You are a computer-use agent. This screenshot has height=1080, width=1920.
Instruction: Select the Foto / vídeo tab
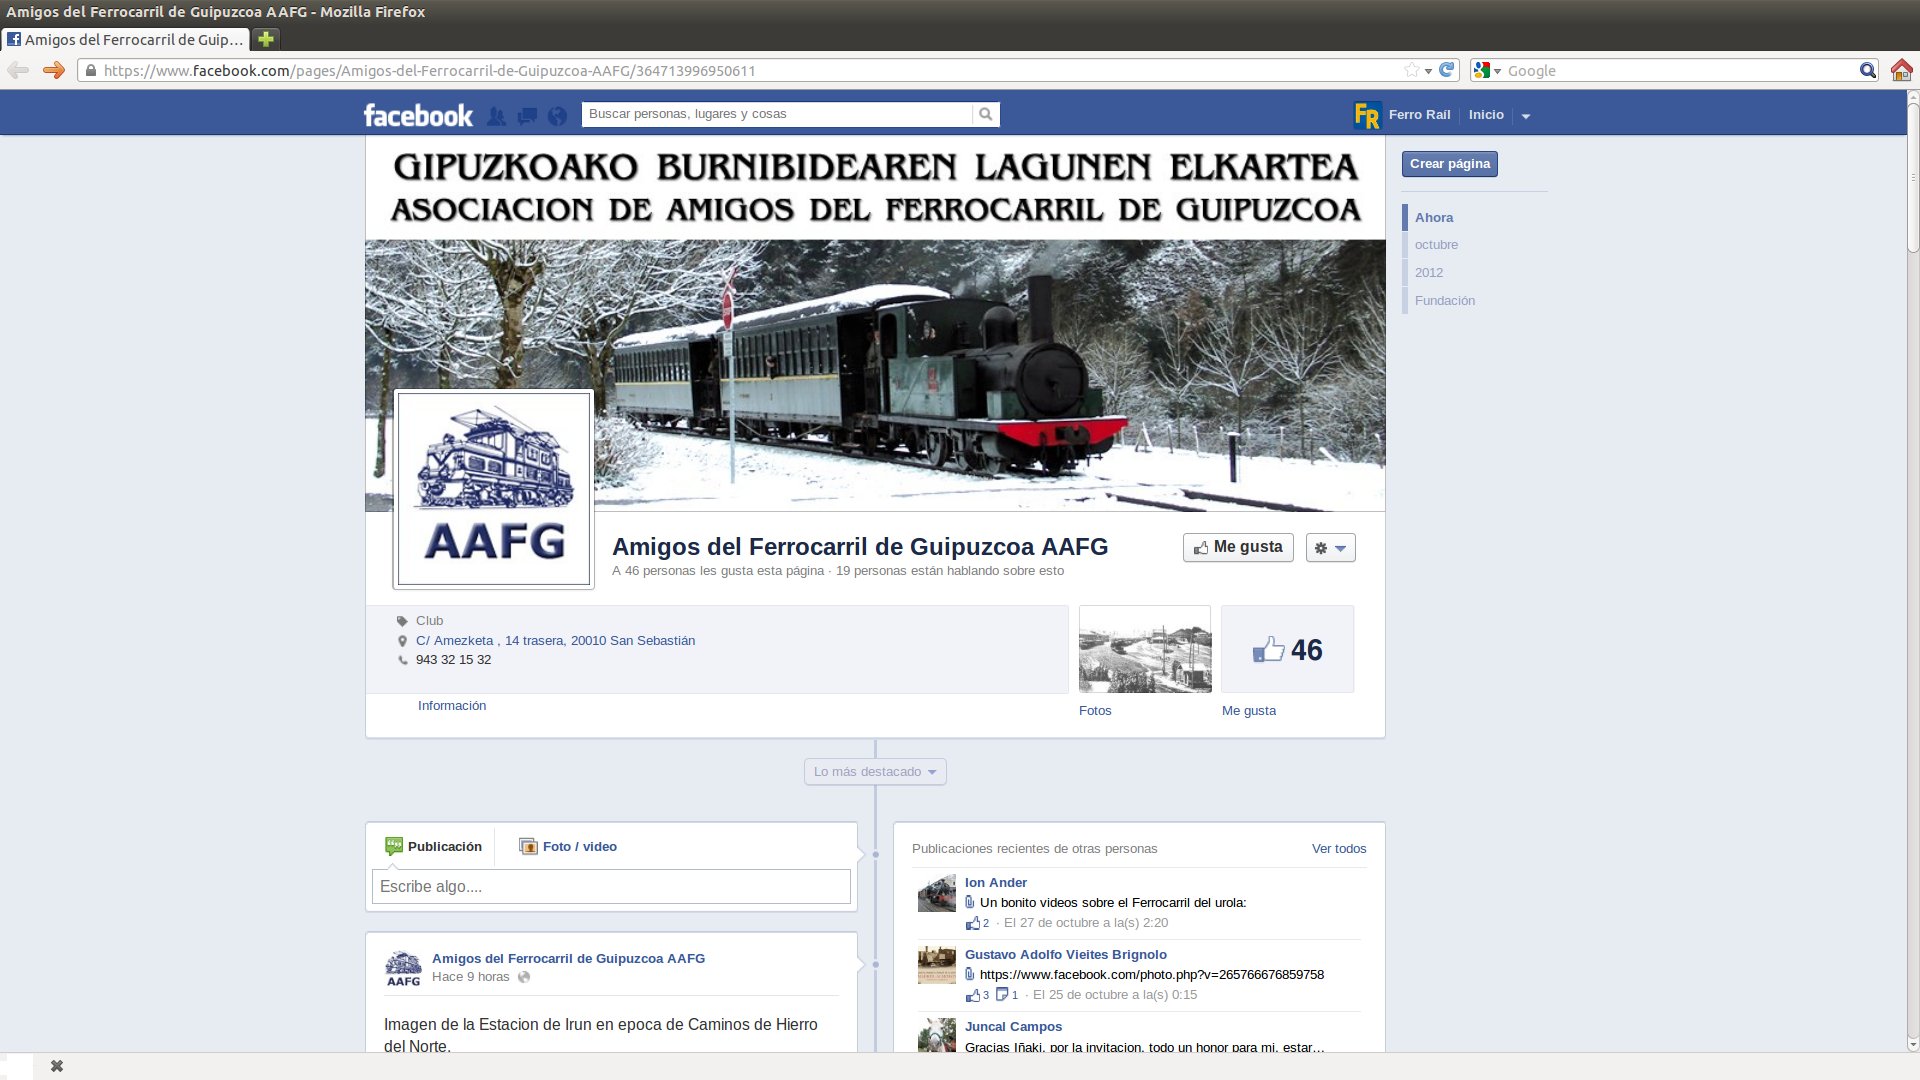click(568, 847)
